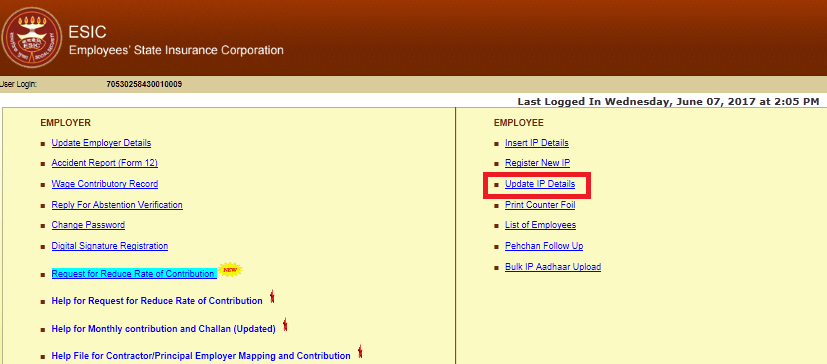Open highlighted Request for Reduce Rate of Contribution
Screen dimensions: 827x364
pyautogui.click(x=134, y=274)
